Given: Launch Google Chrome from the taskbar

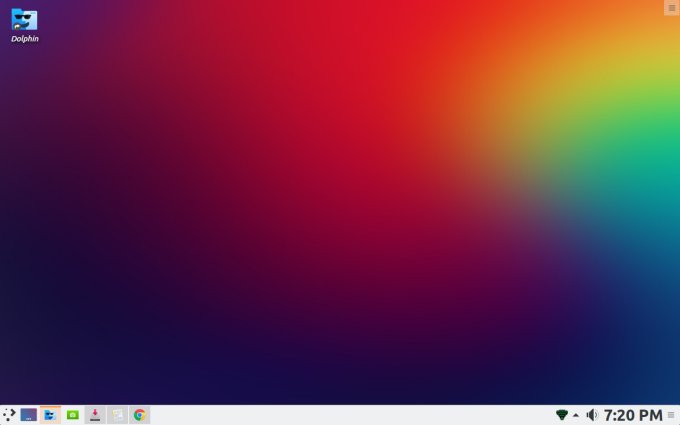Looking at the screenshot, I should coord(139,415).
